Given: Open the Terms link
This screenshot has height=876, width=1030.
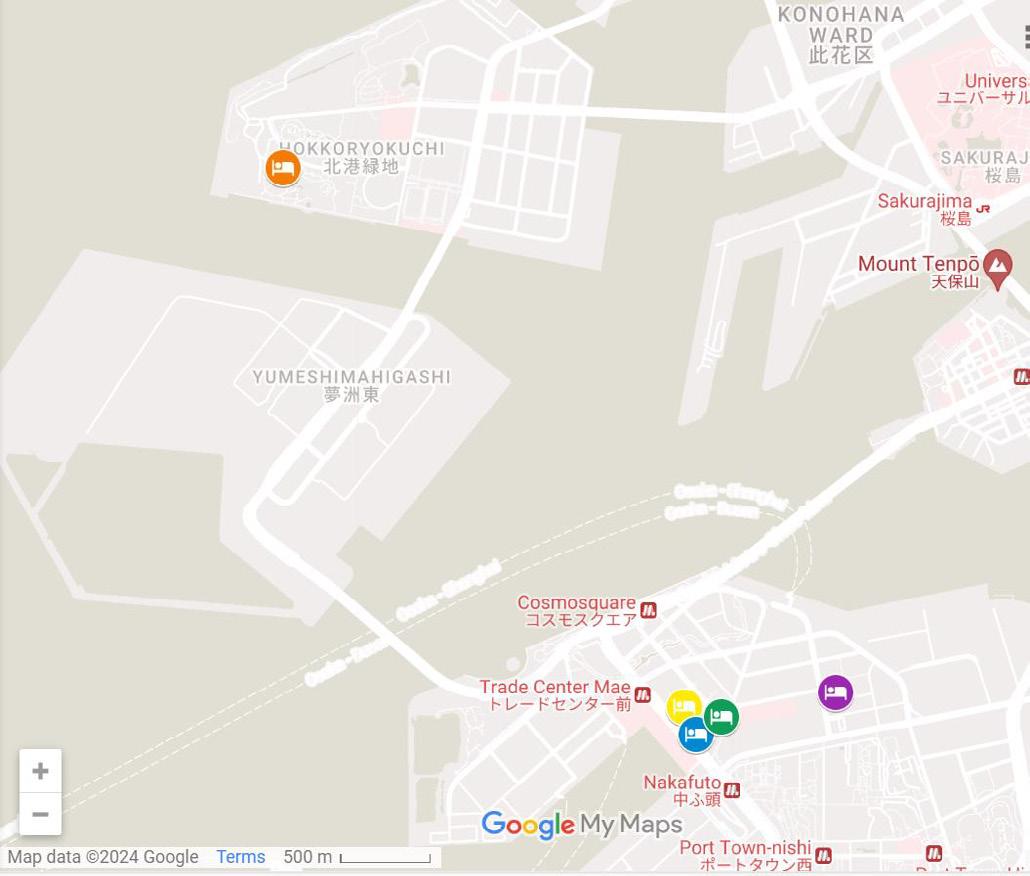Looking at the screenshot, I should (240, 857).
